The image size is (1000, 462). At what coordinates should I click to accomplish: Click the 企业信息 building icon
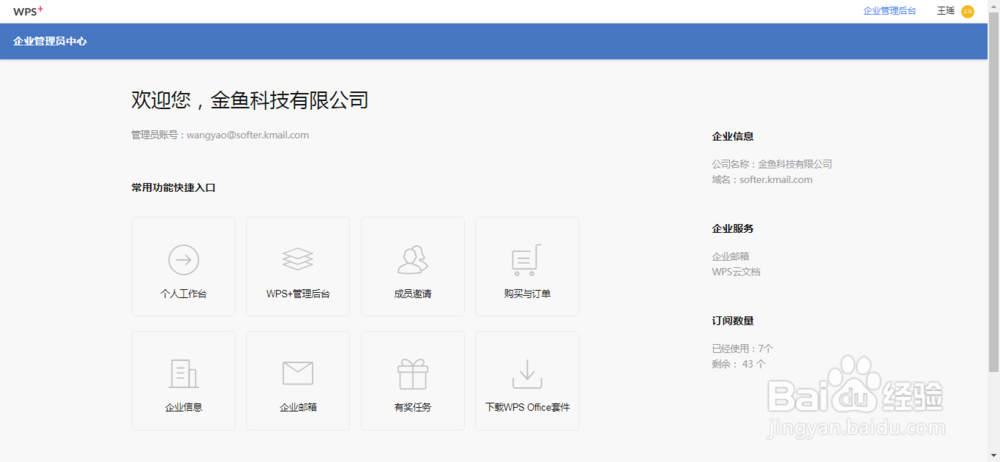point(184,374)
